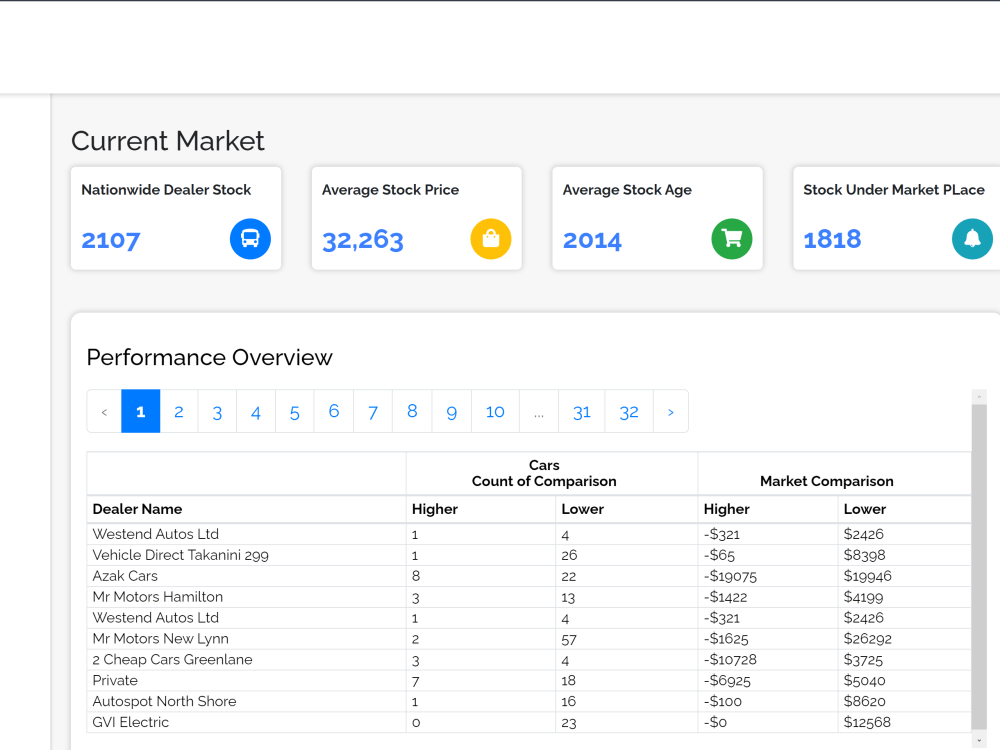Image resolution: width=1000 pixels, height=750 pixels.
Task: Go to next page arrow in pagination
Action: [x=670, y=412]
